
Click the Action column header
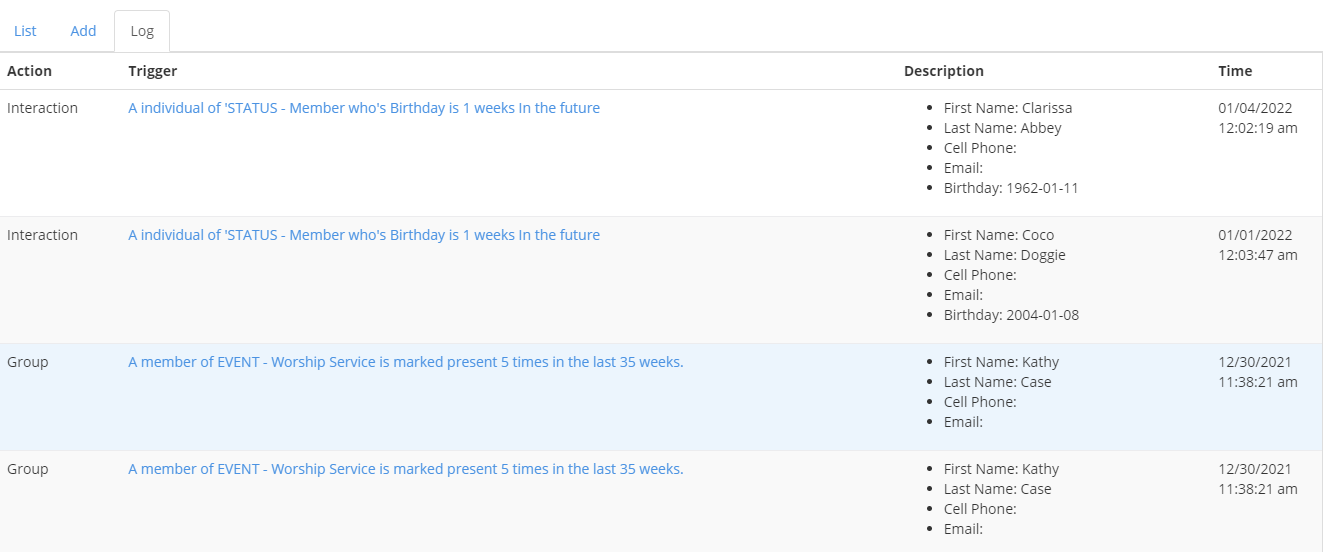point(29,71)
